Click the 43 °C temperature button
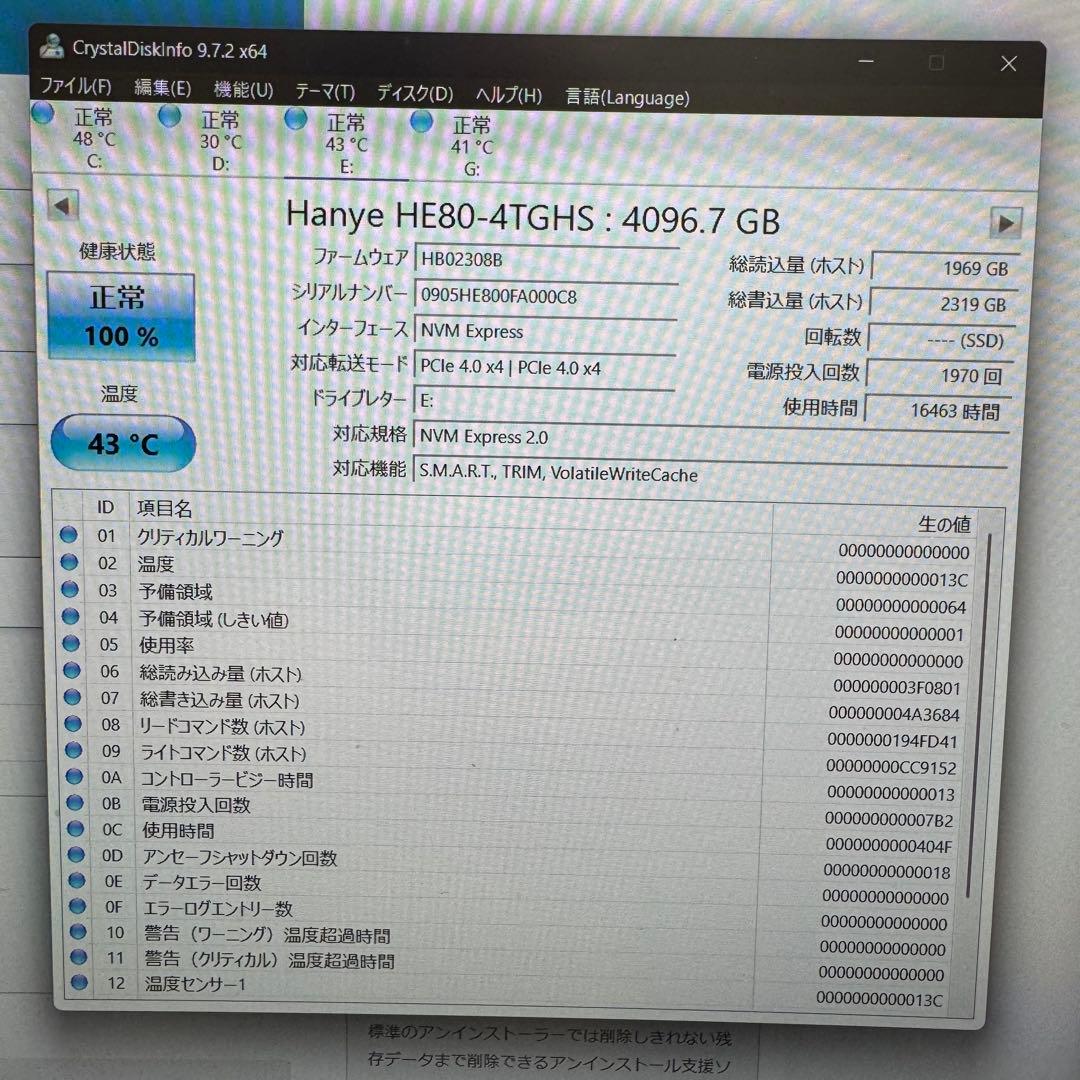This screenshot has width=1080, height=1080. pyautogui.click(x=123, y=444)
